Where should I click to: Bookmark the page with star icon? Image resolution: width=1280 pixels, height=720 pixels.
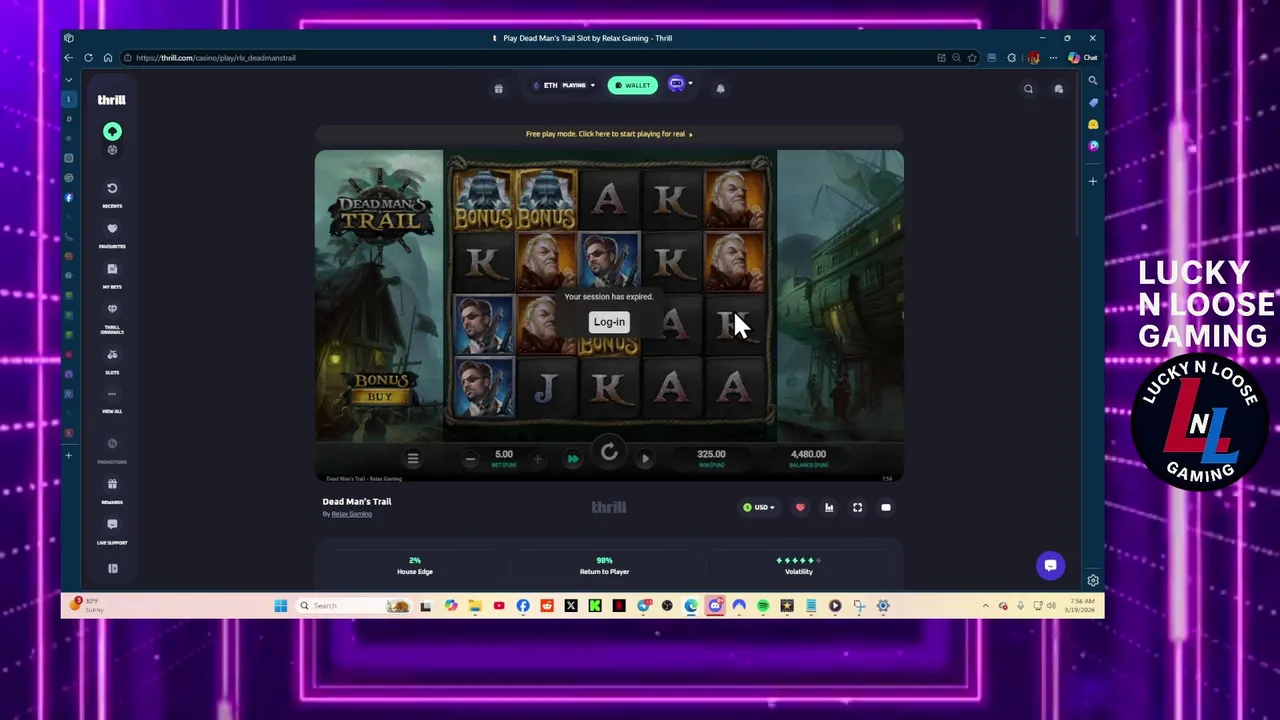tap(972, 58)
